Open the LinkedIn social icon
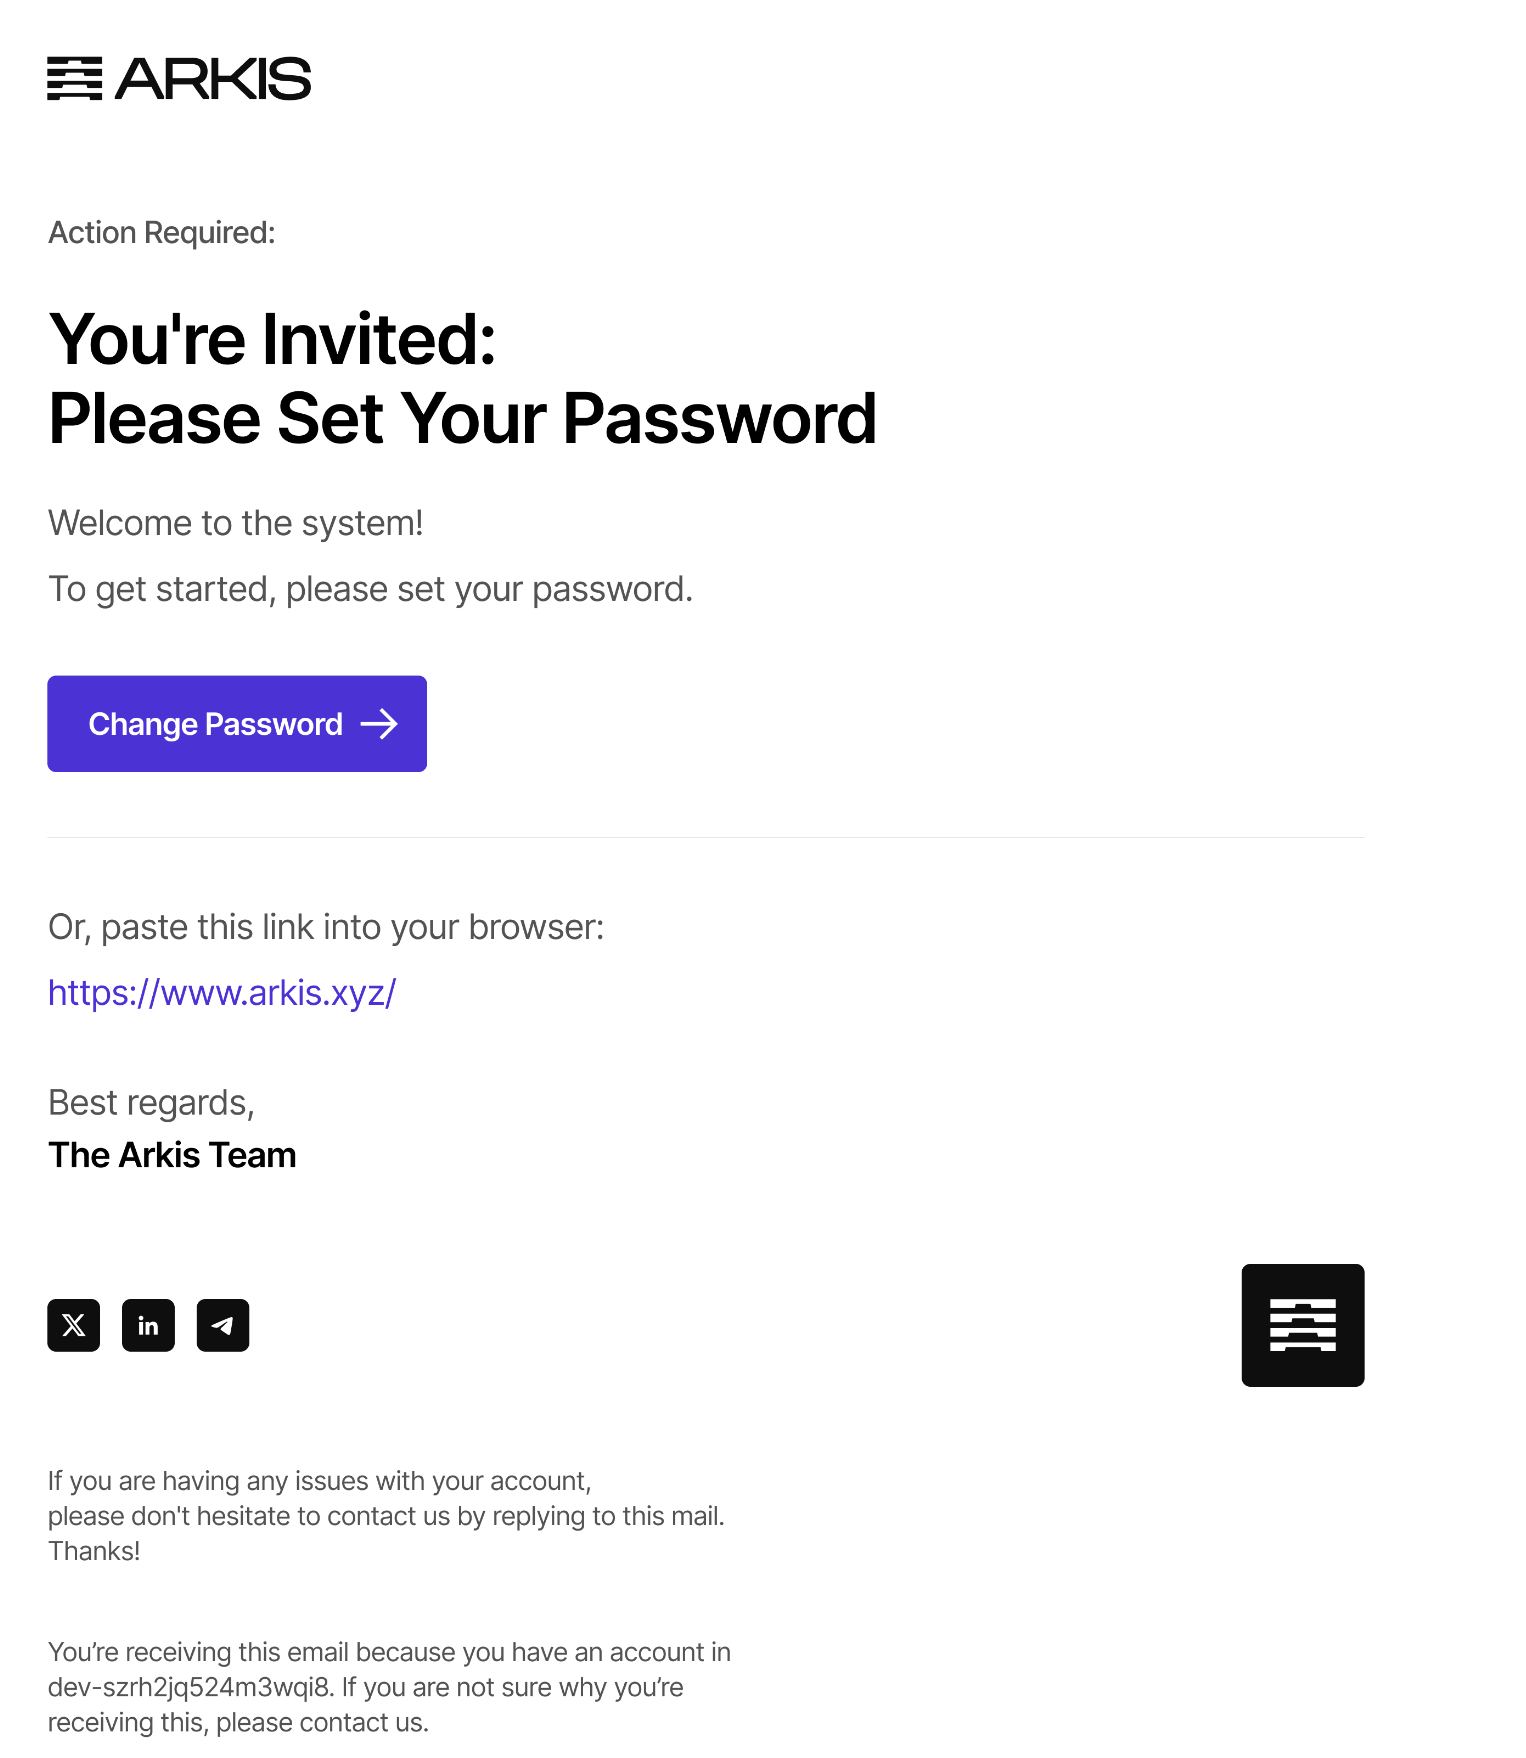This screenshot has height=1758, width=1526. pyautogui.click(x=148, y=1326)
